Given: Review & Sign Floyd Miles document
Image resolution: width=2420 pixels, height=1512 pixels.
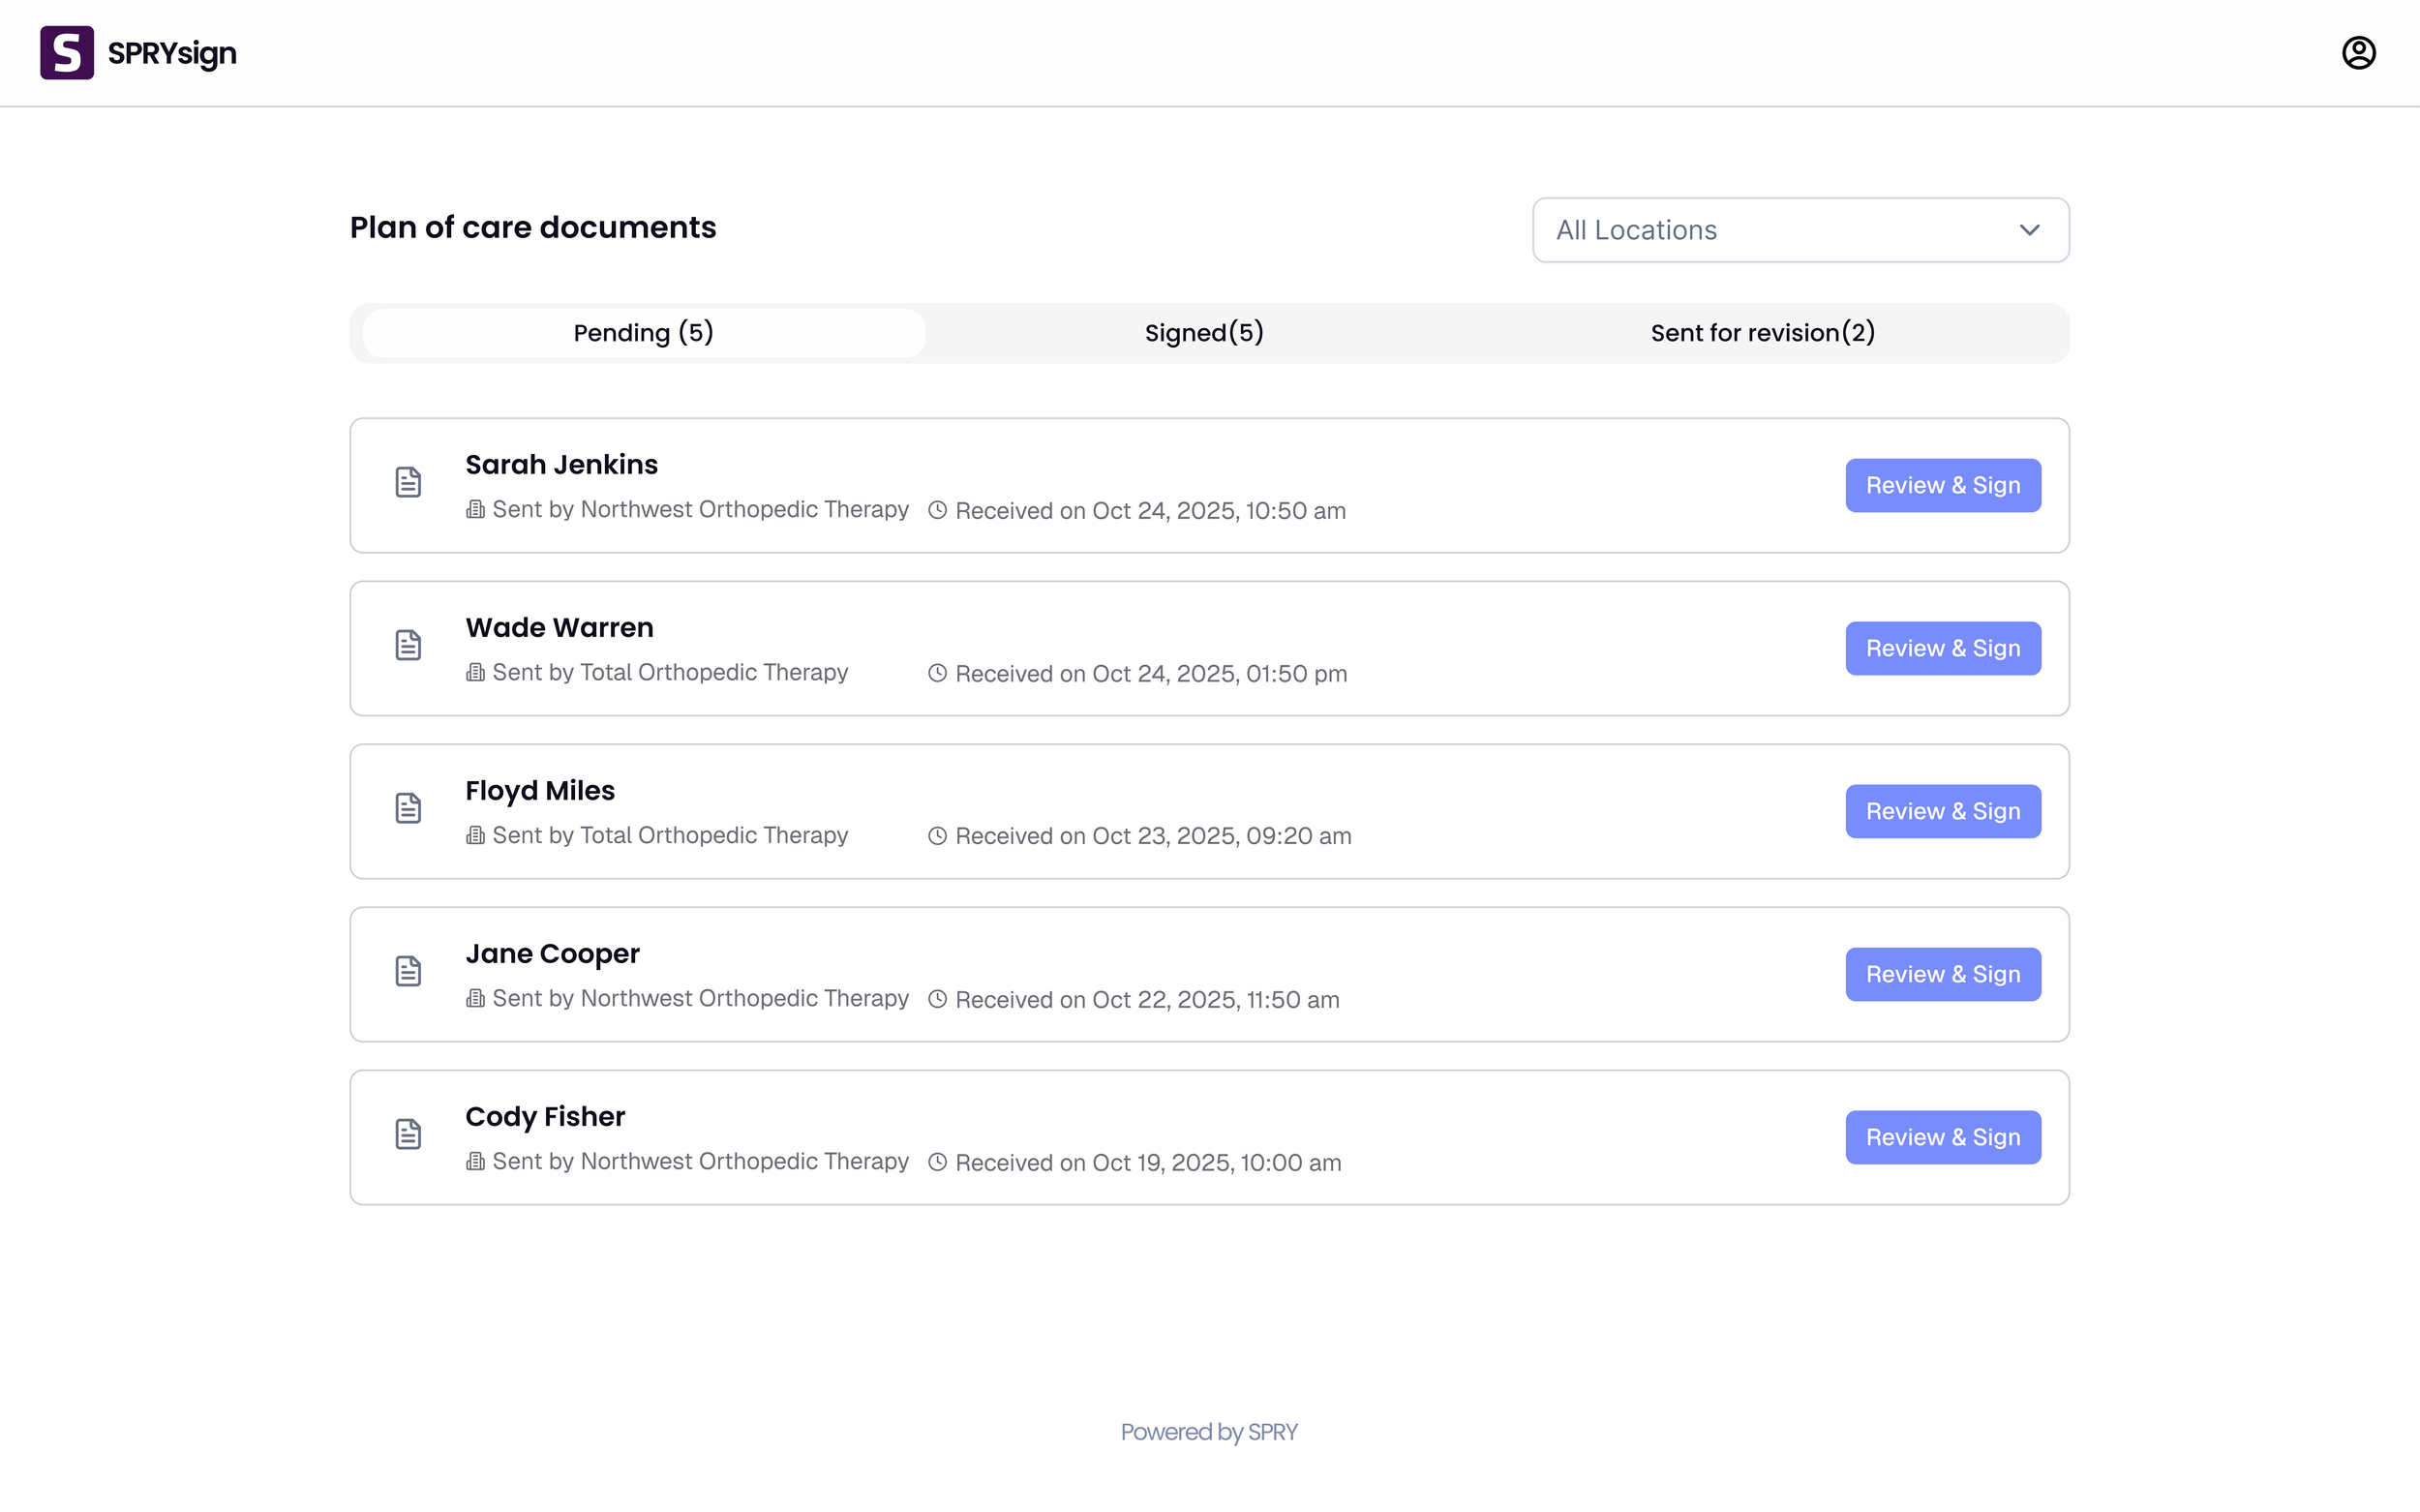Looking at the screenshot, I should [1943, 812].
